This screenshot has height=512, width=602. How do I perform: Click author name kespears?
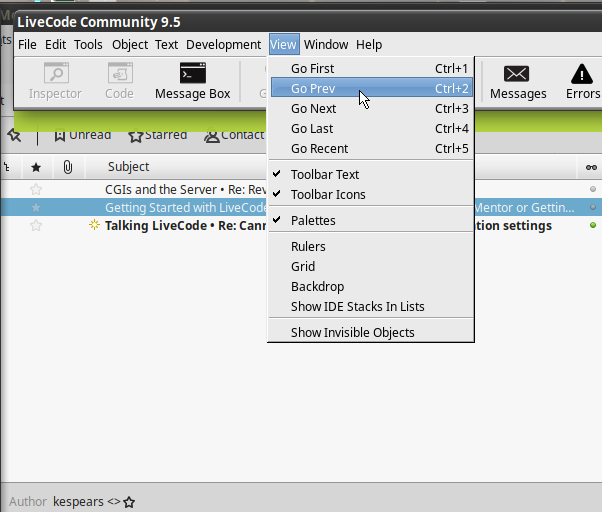tap(78, 502)
